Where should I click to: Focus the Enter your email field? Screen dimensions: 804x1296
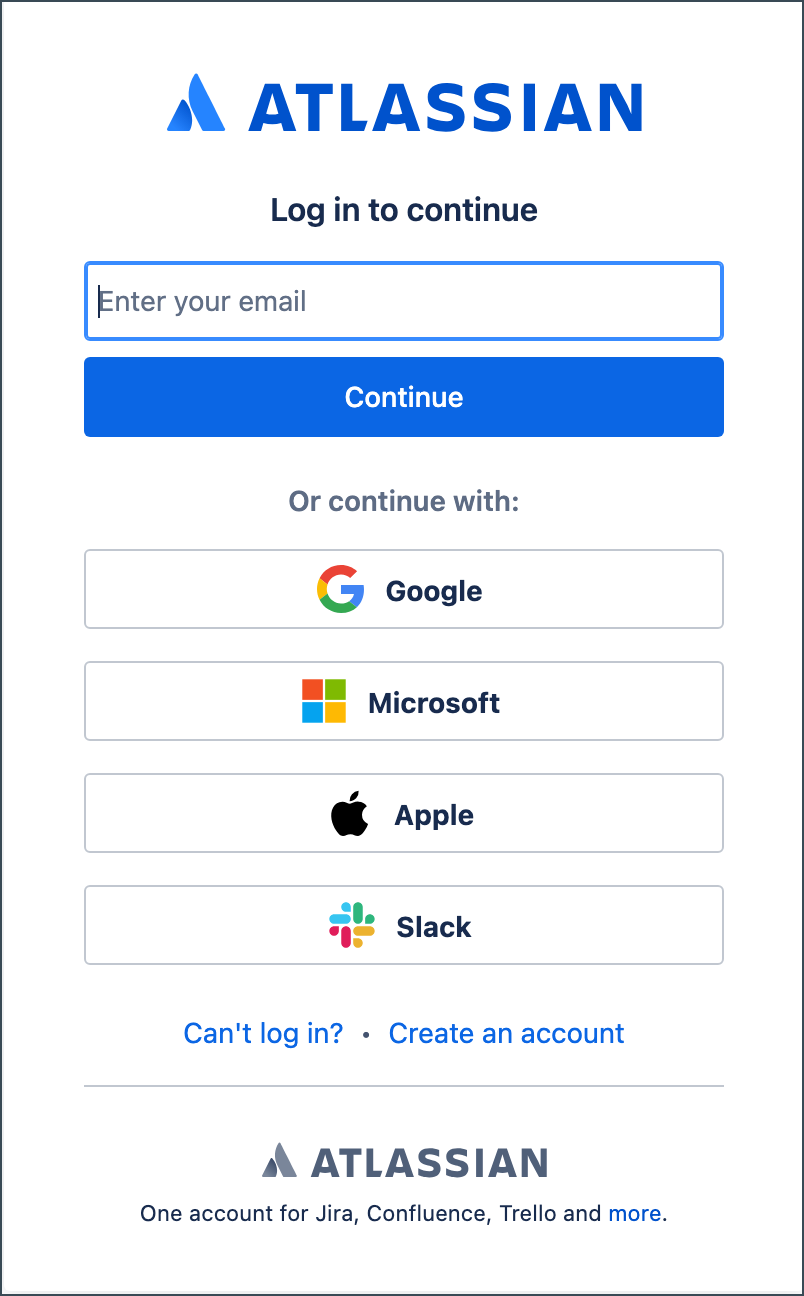pos(404,302)
